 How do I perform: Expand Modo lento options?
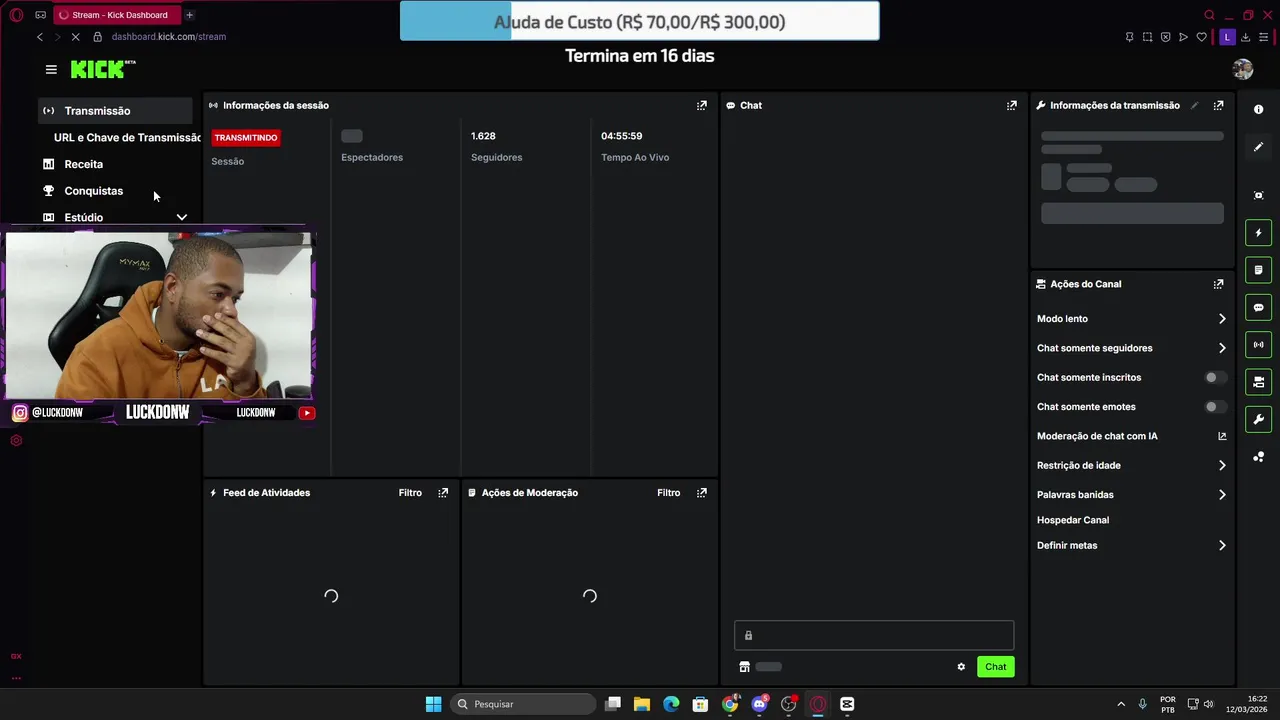tap(1222, 319)
